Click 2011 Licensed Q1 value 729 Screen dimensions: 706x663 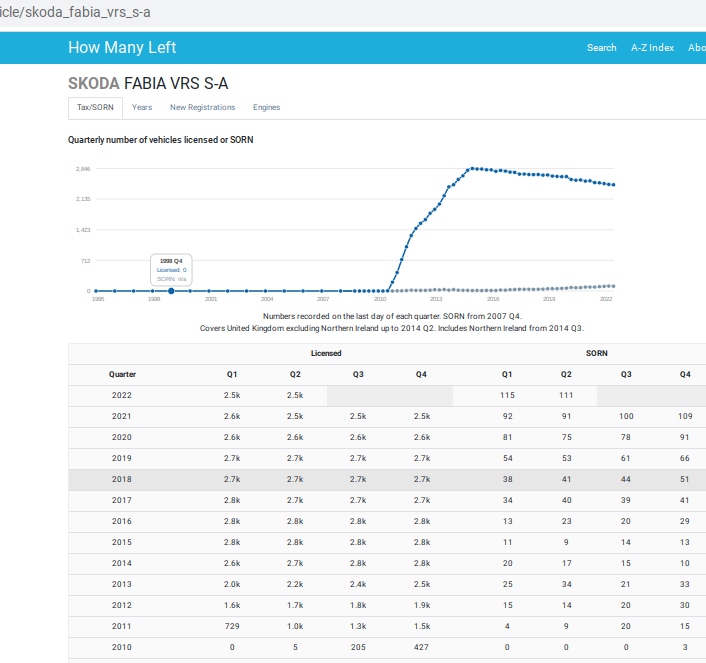(x=232, y=626)
